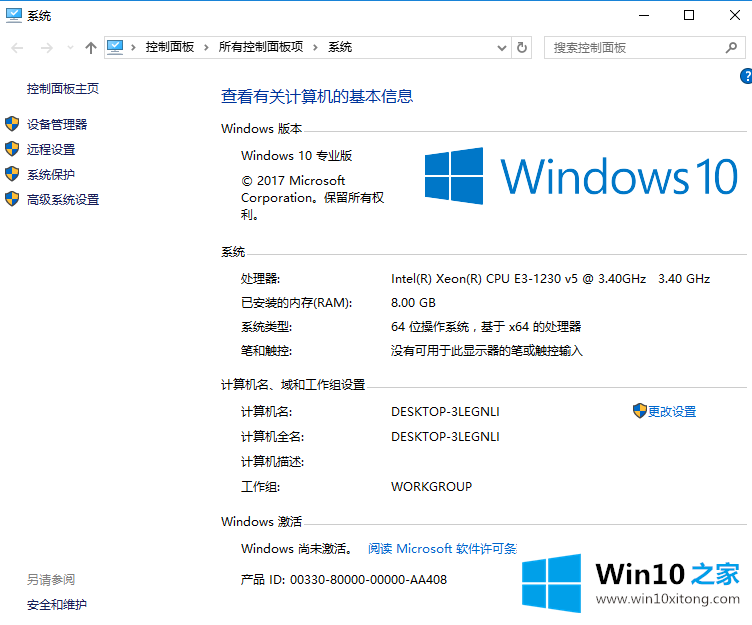Viewport: 752px width, 625px height.
Task: Open the 阅读 Microsoft 软件许可条款 link
Action: pos(442,548)
